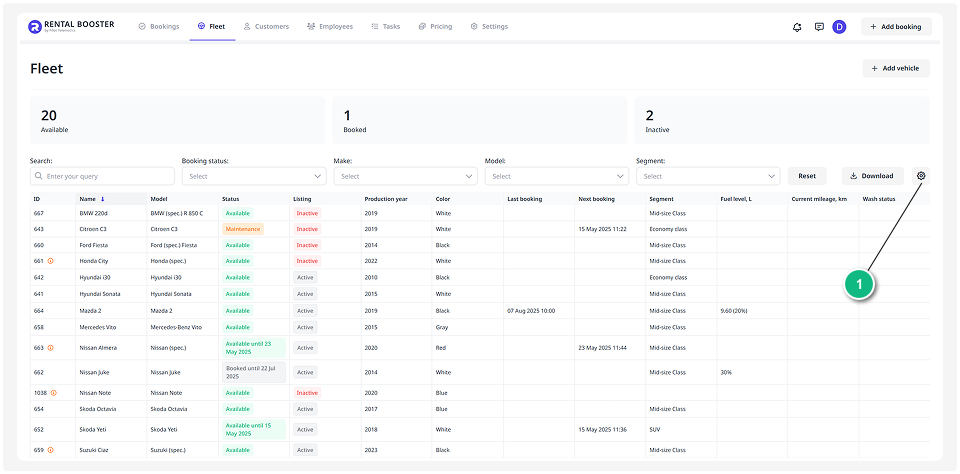Viewport: 960px width, 474px height.
Task: Click the warning icon beside ID 1038
Action: point(54,393)
